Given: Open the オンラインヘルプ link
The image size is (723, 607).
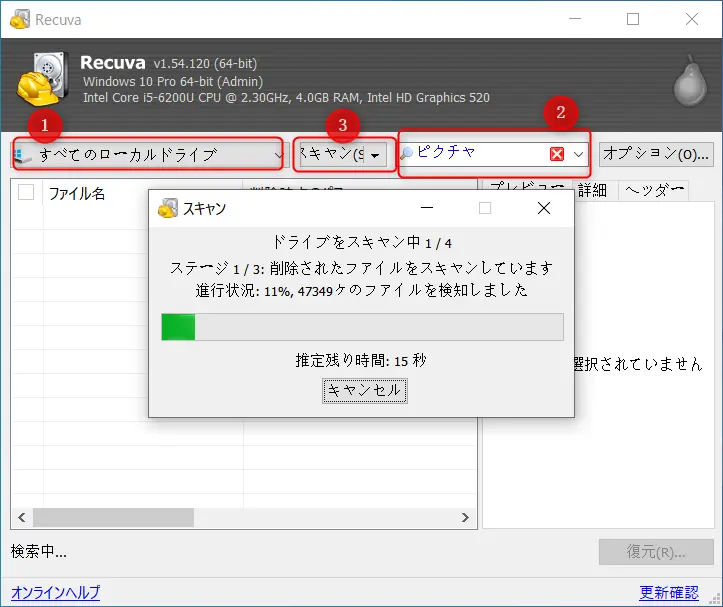Looking at the screenshot, I should (x=55, y=592).
